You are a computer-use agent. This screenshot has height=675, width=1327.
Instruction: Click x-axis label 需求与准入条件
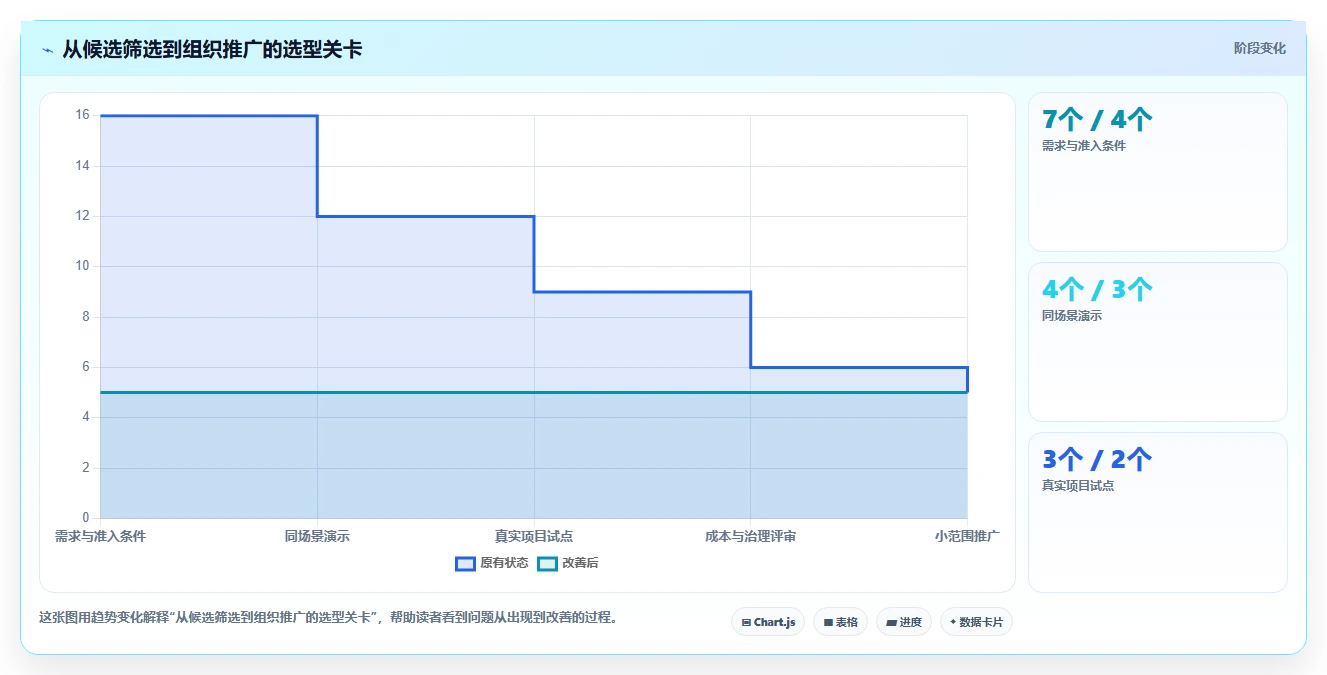(x=100, y=536)
